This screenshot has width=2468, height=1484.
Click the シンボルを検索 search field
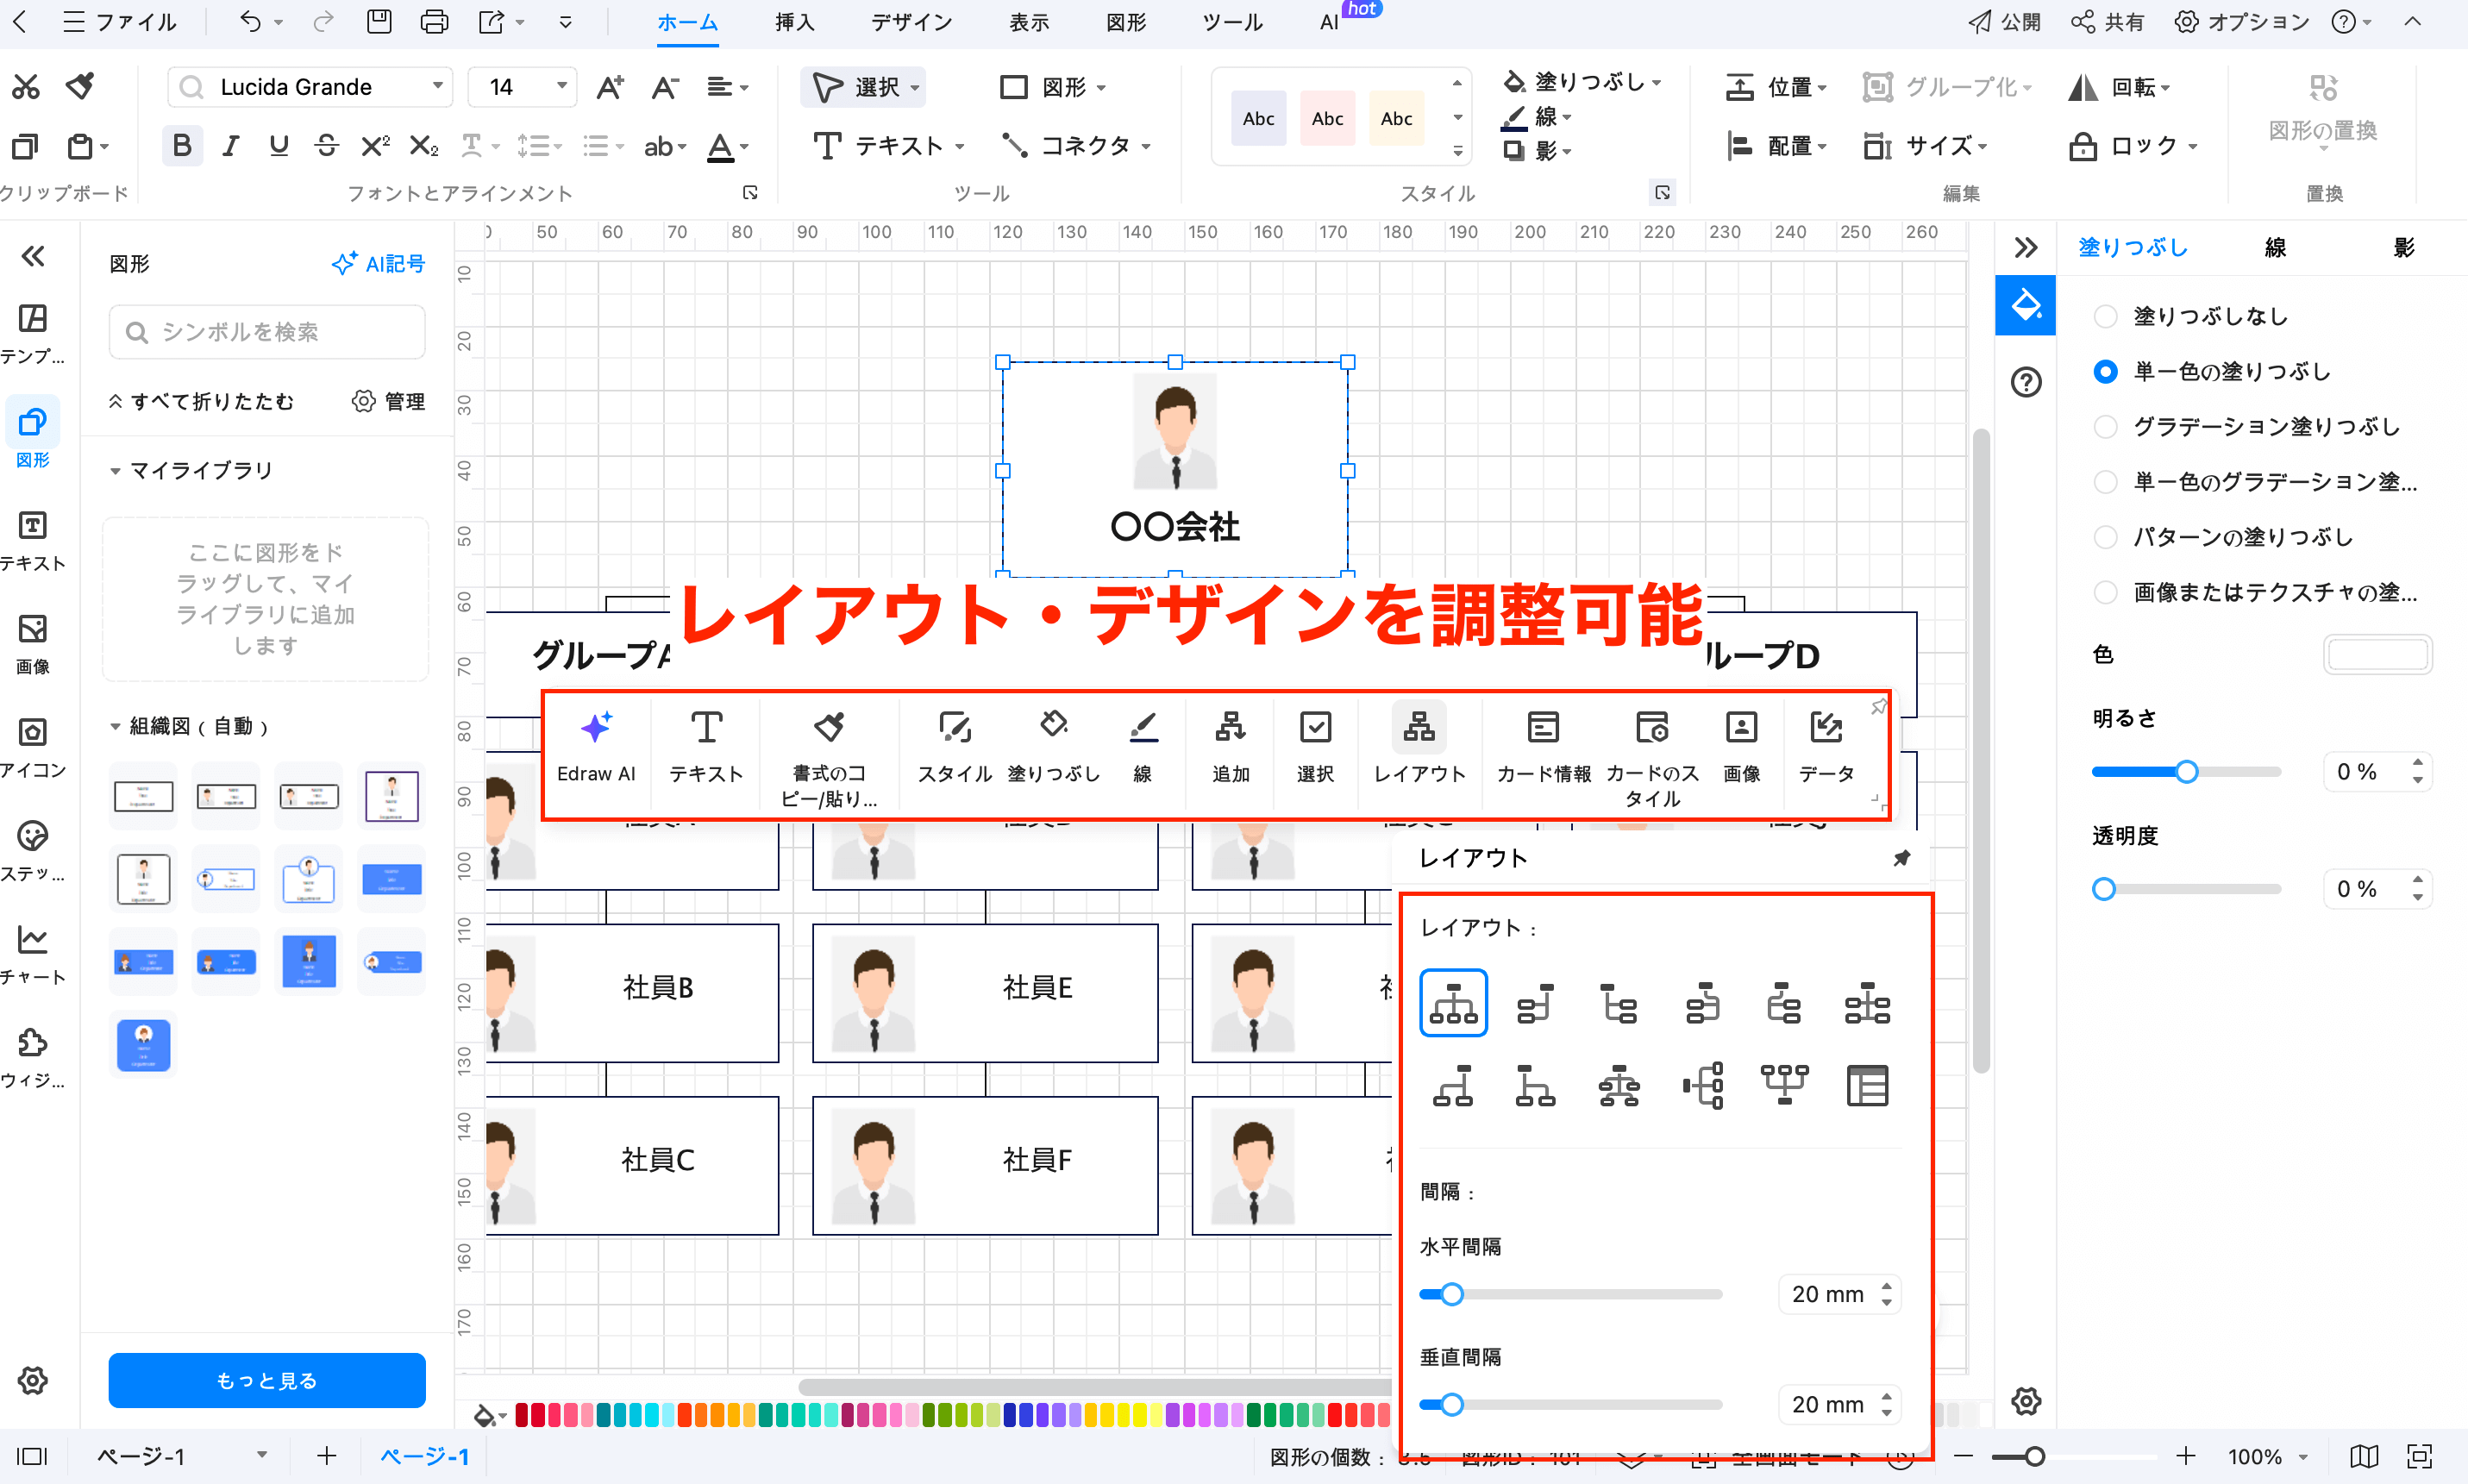[x=266, y=332]
